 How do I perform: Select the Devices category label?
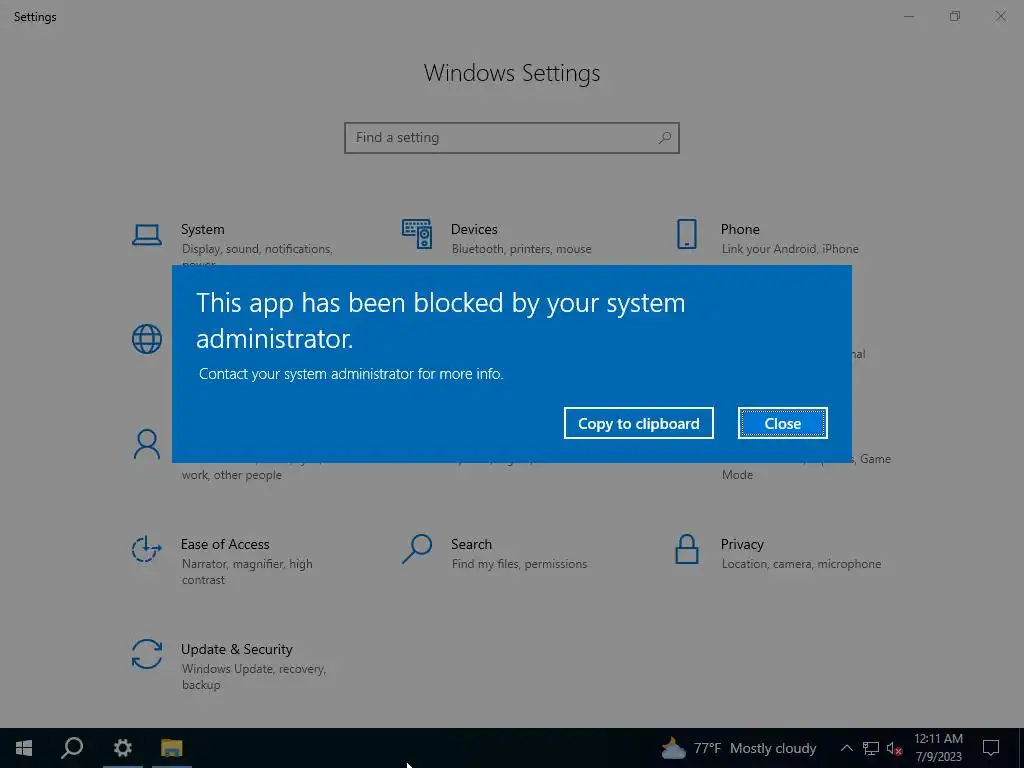tap(474, 229)
